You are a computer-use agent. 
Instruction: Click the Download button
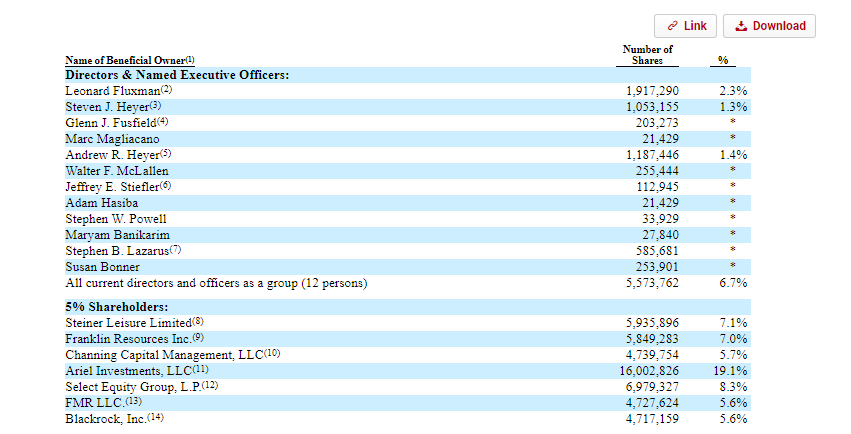click(769, 26)
